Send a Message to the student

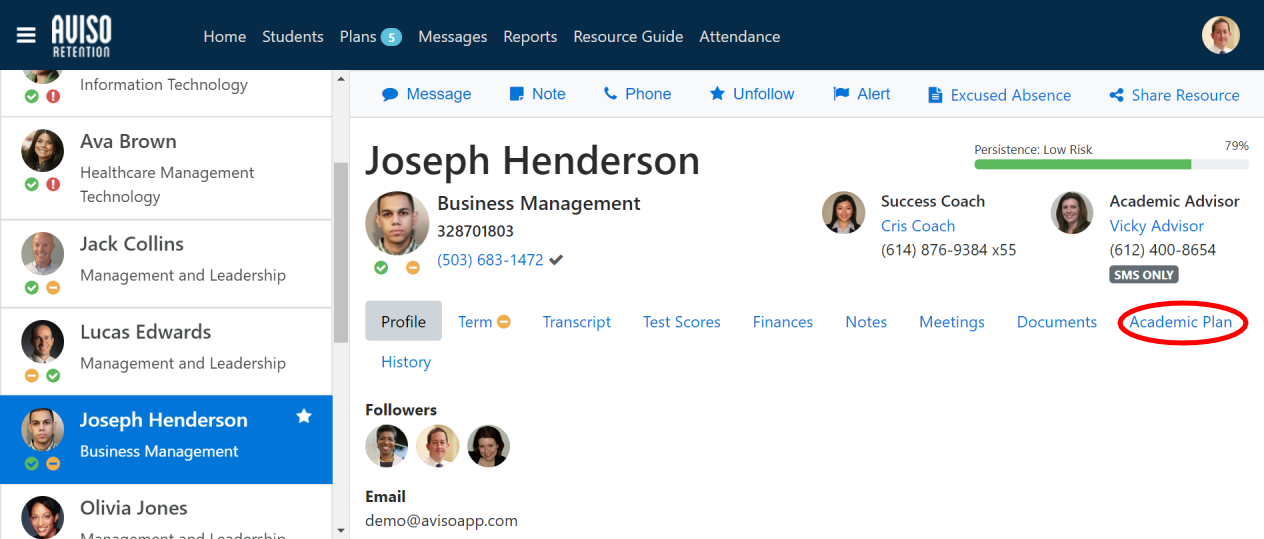pos(426,94)
